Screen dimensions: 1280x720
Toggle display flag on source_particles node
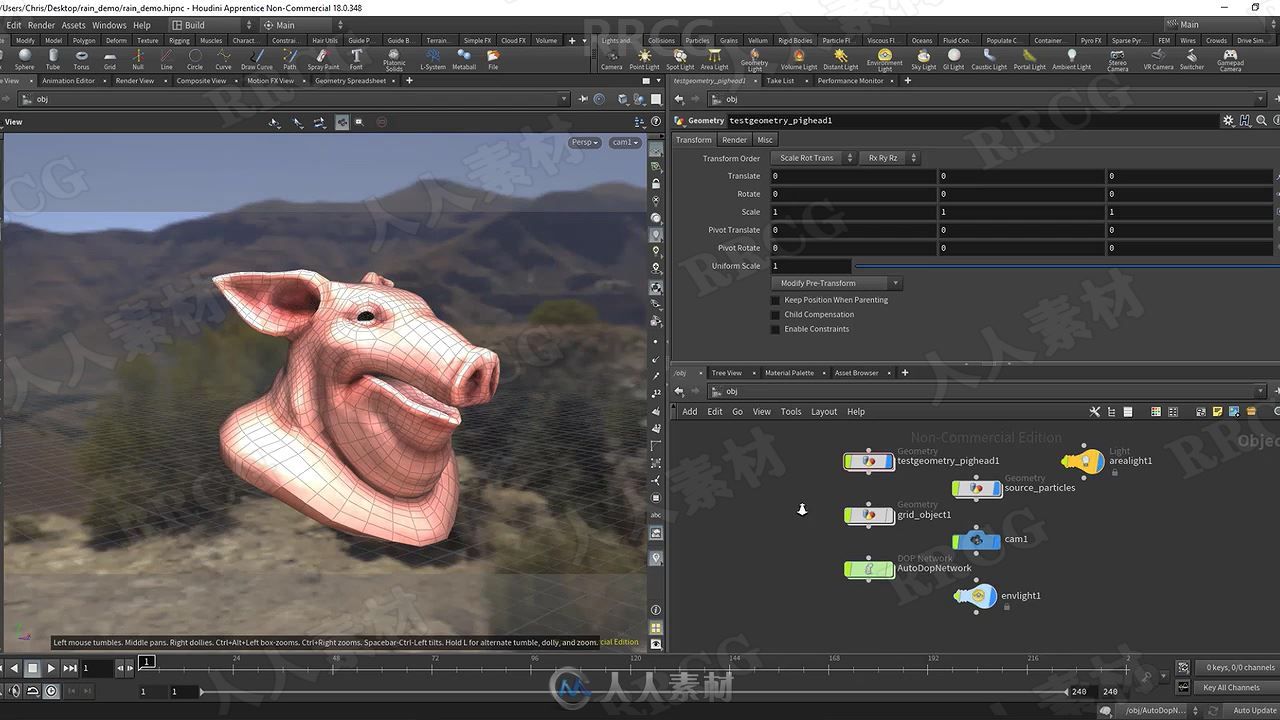997,488
